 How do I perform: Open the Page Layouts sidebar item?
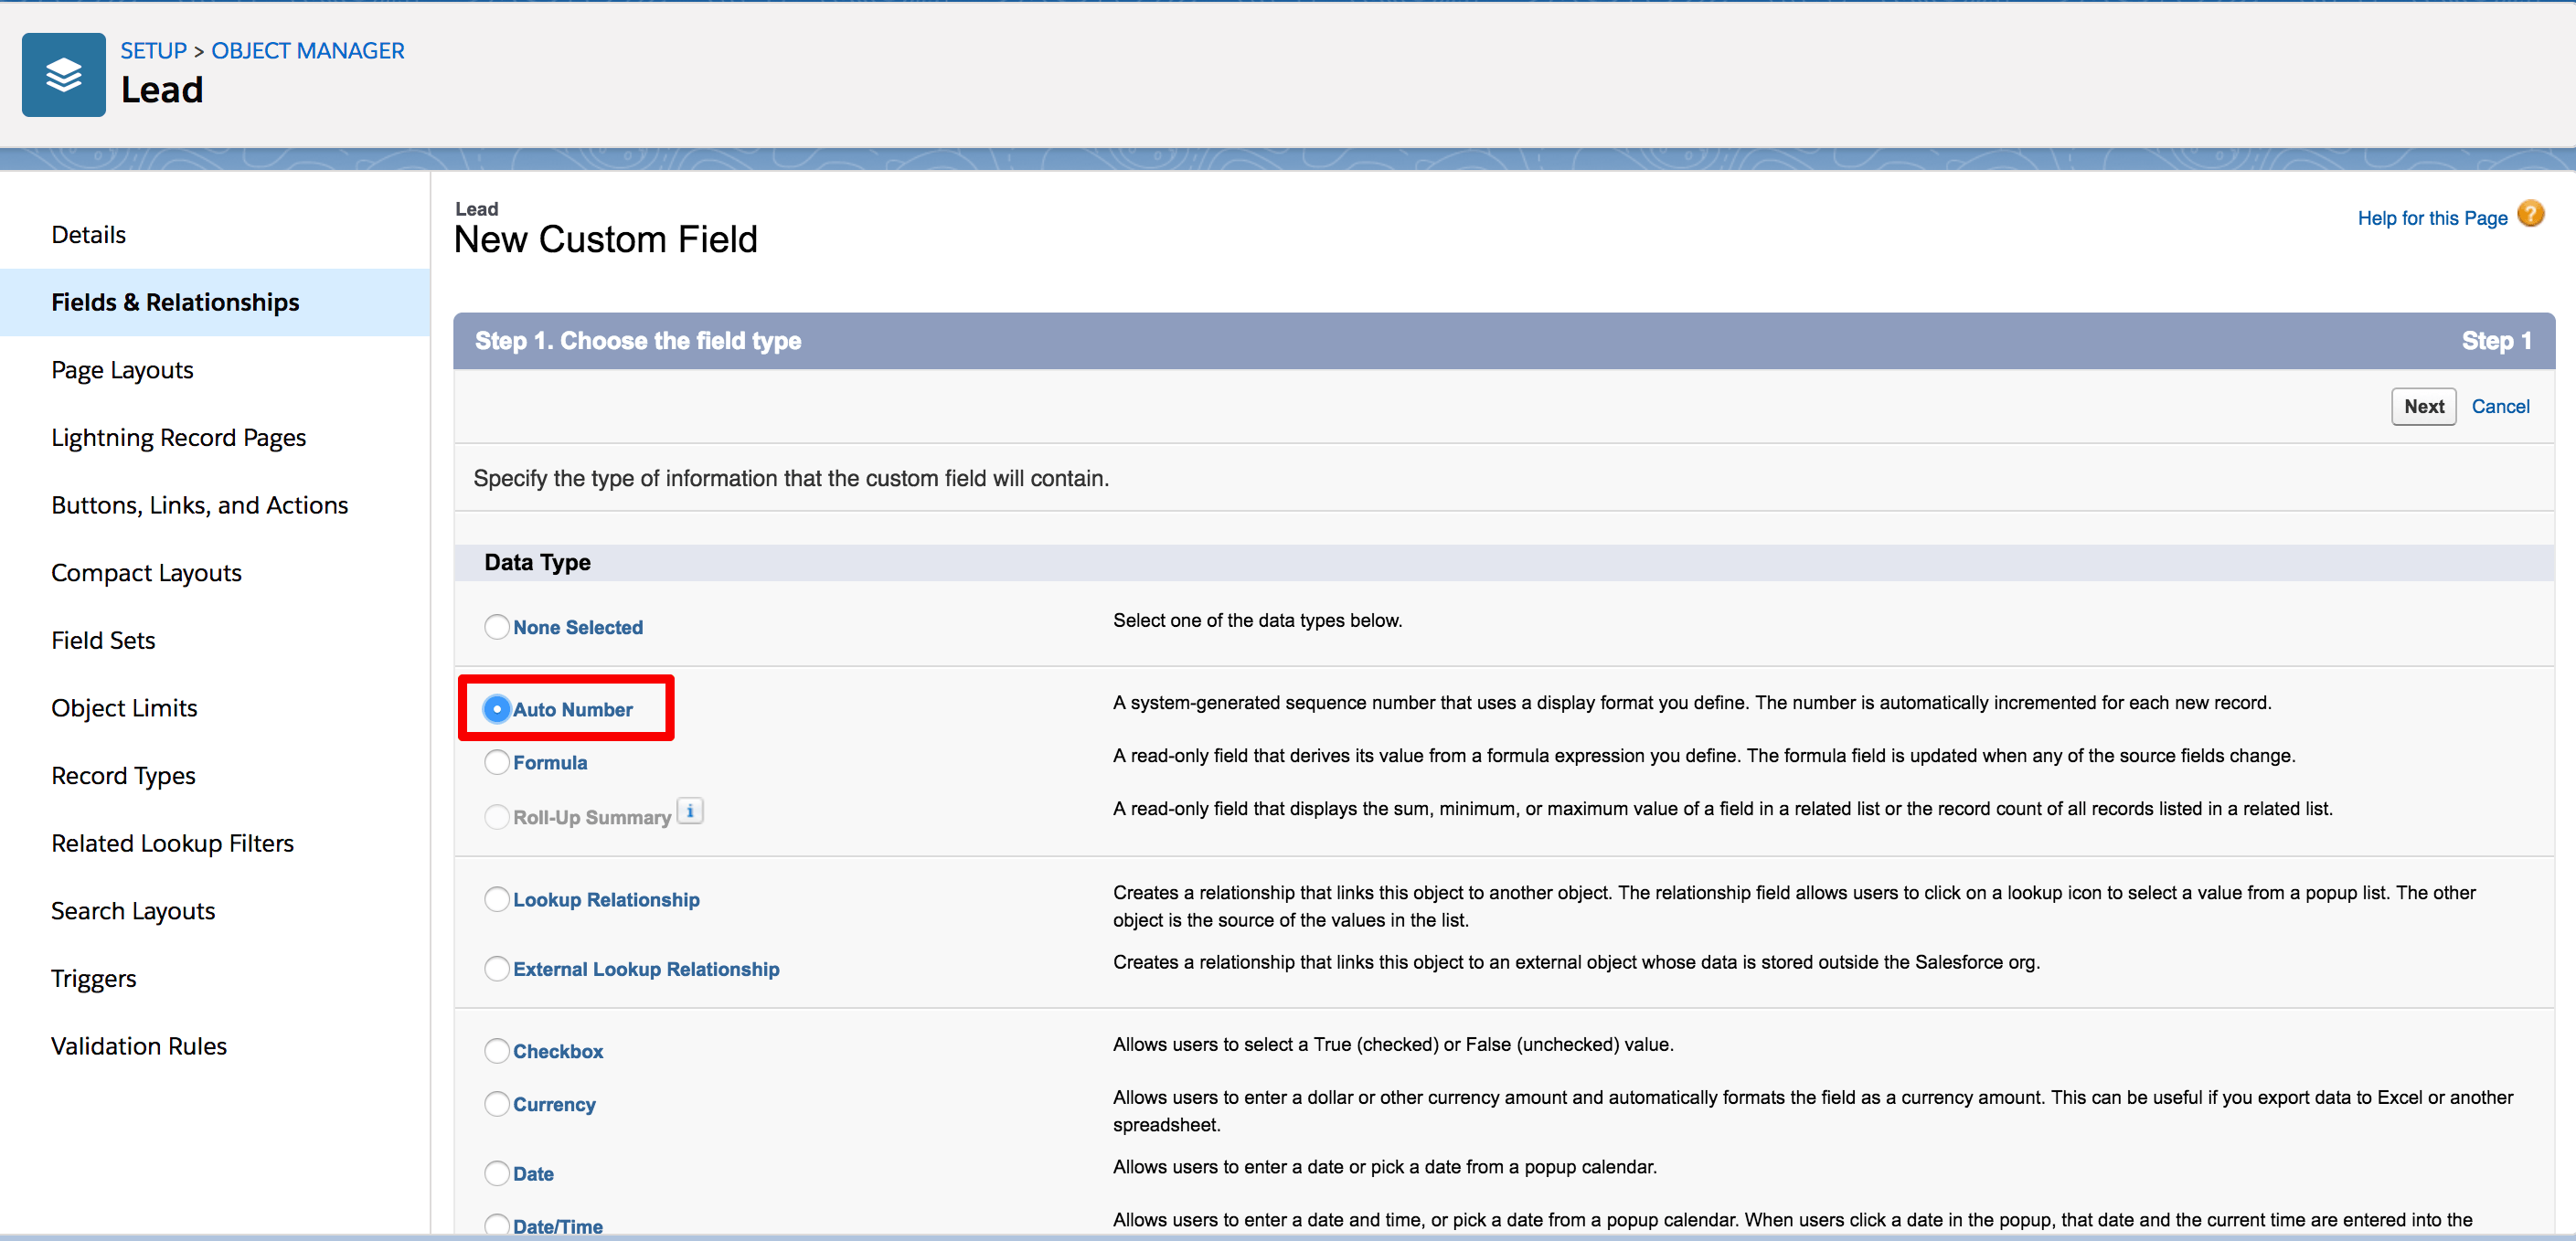pyautogui.click(x=122, y=370)
